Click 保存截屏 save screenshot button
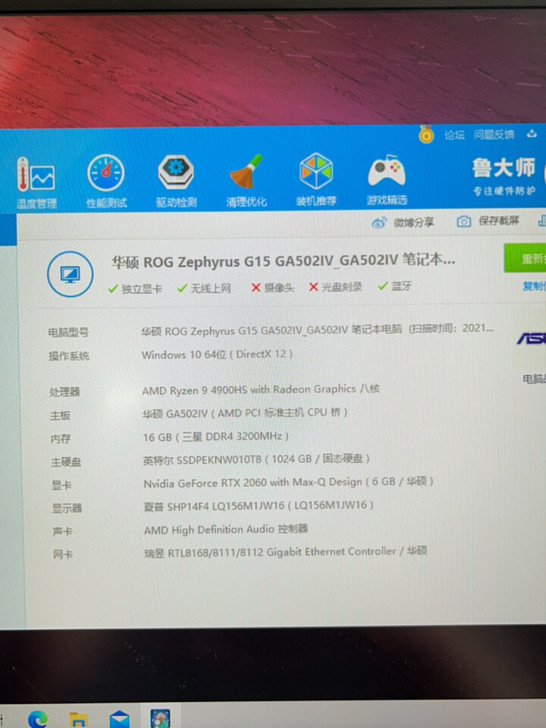Viewport: 546px width, 728px height. (x=488, y=221)
